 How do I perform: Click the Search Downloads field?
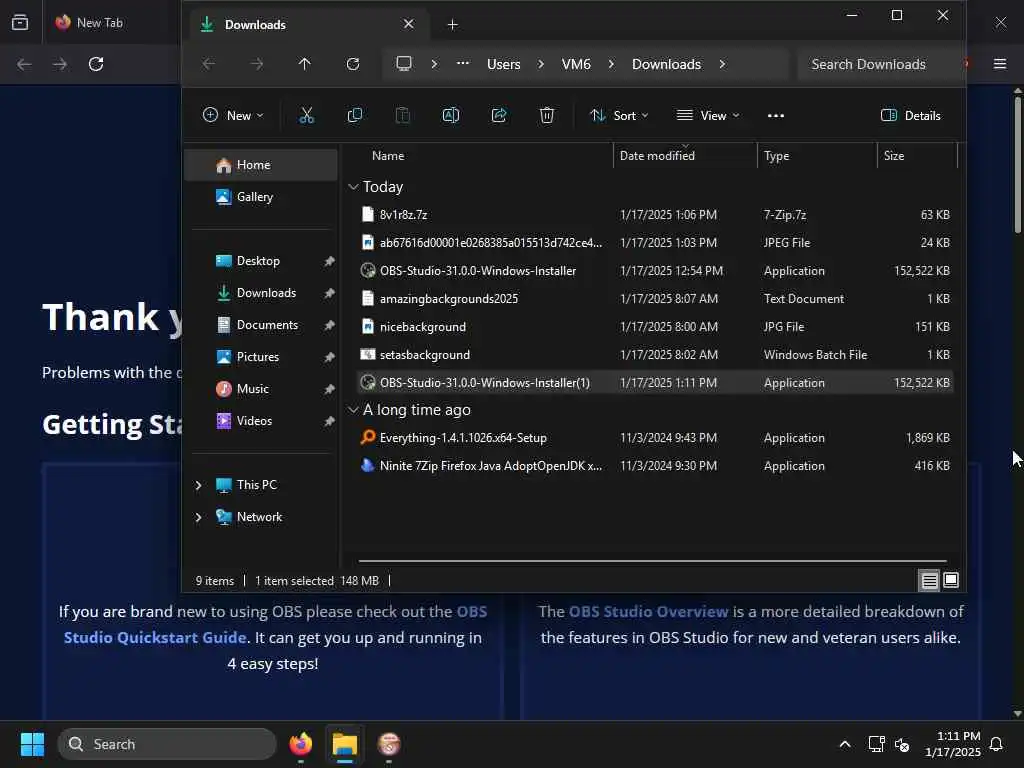(x=879, y=64)
